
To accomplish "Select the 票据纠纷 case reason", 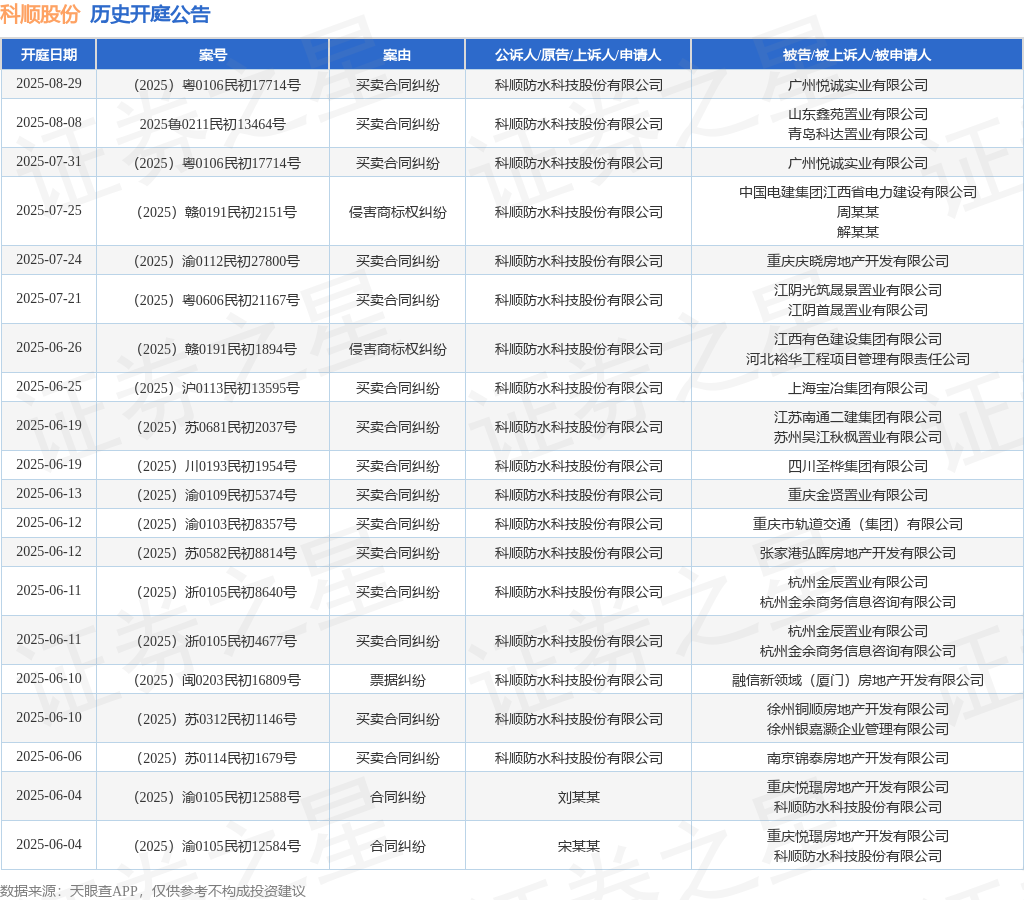I will 397,681.
